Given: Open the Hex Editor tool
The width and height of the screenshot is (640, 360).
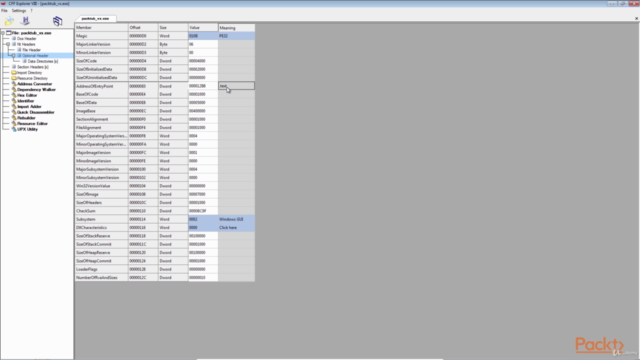Looking at the screenshot, I should [x=27, y=95].
